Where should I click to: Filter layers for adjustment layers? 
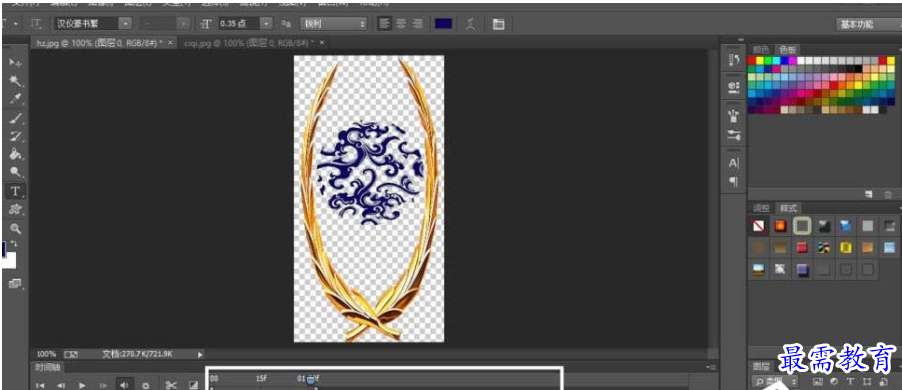pos(834,381)
